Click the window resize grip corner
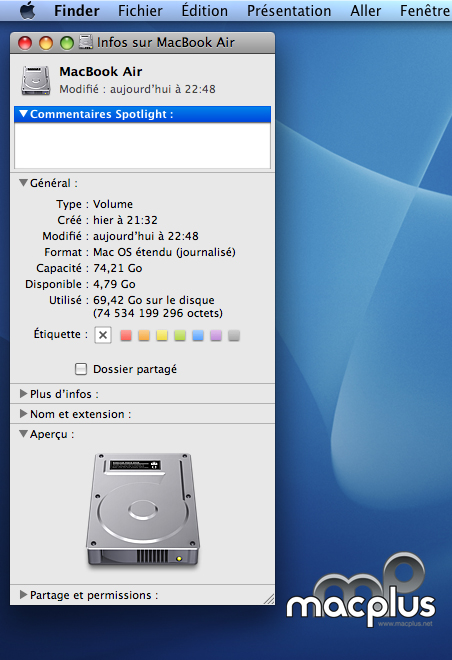The width and height of the screenshot is (452, 660). point(269,599)
